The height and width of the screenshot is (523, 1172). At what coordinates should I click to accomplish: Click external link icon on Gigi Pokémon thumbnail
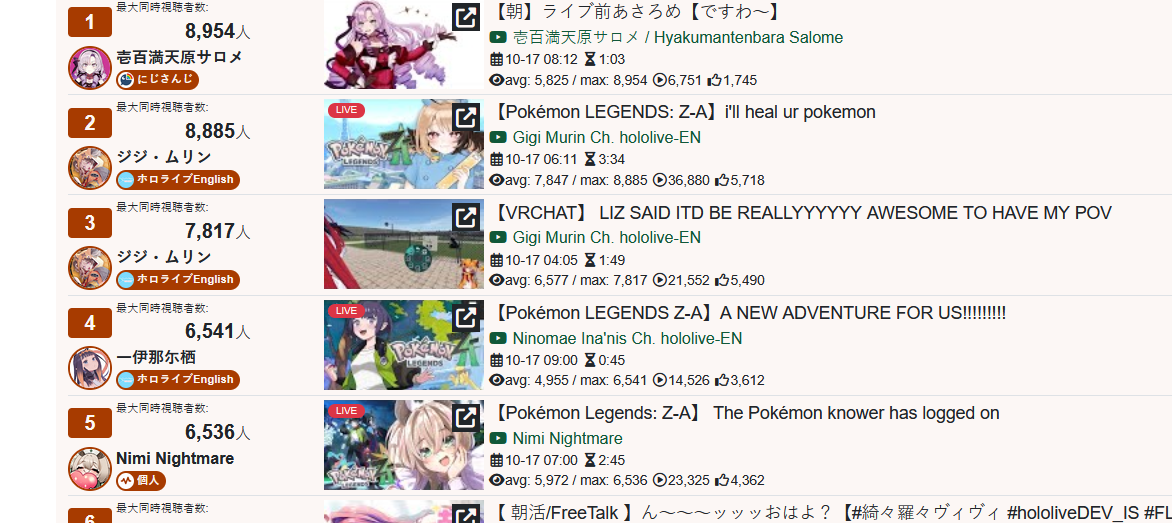466,117
